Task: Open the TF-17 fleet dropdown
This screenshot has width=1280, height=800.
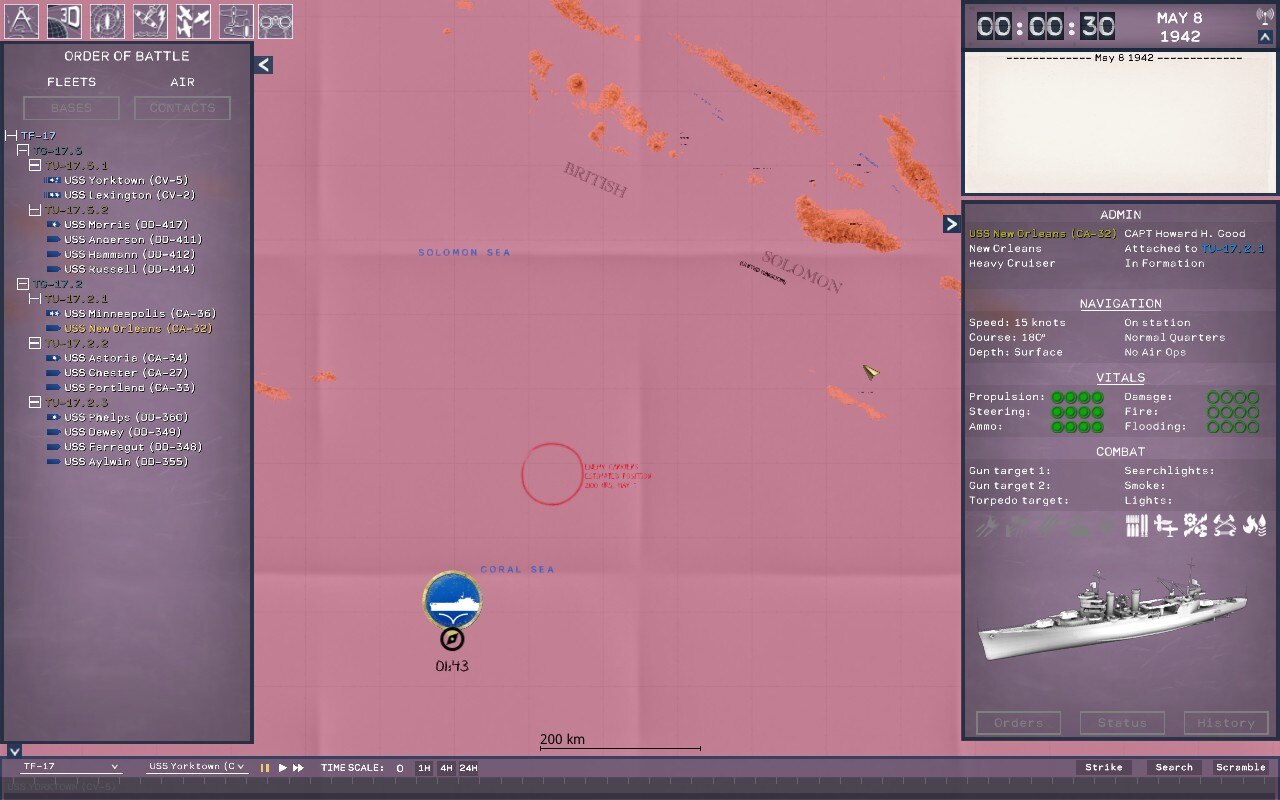Action: point(70,767)
